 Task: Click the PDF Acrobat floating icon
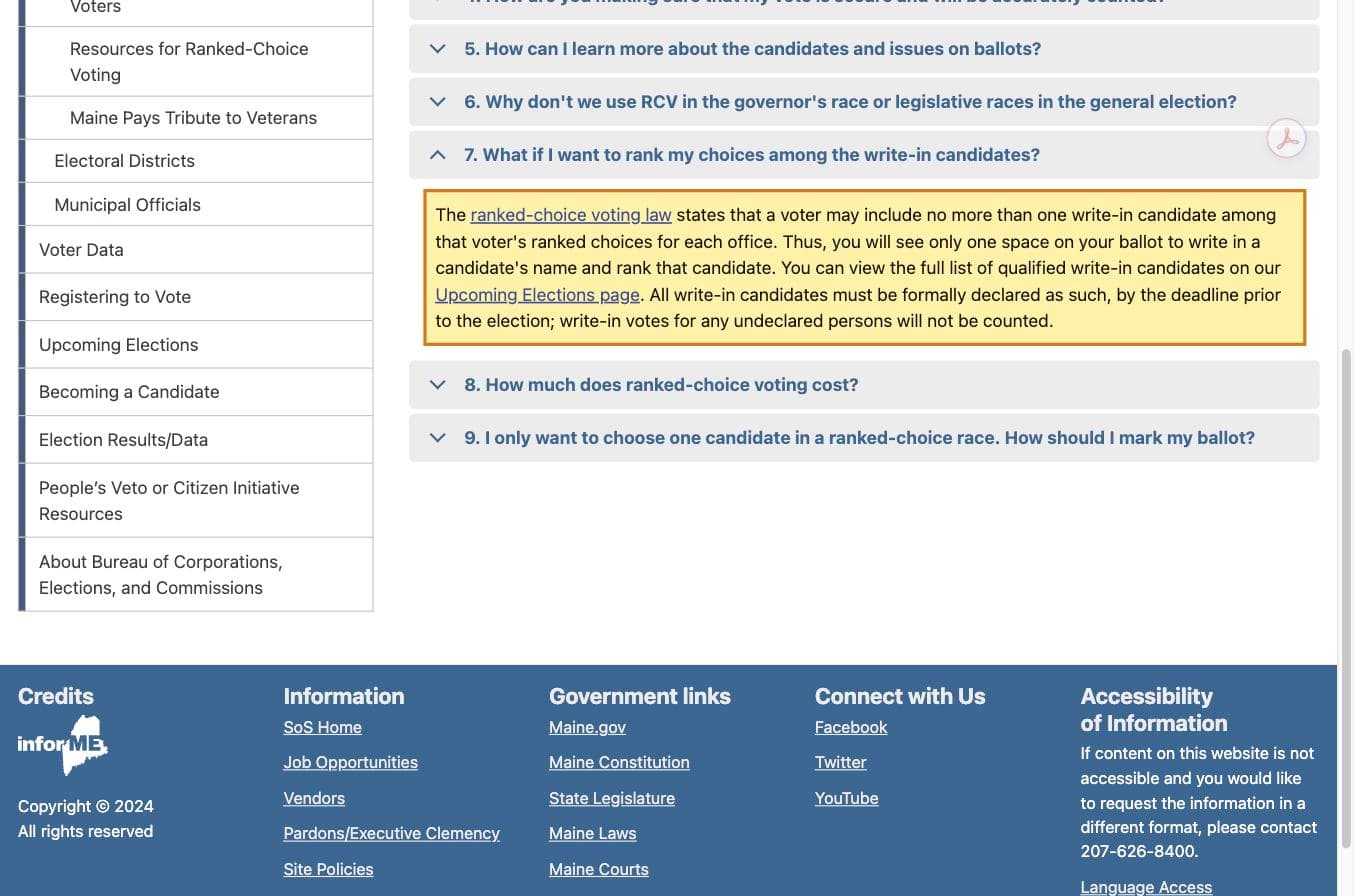pyautogui.click(x=1287, y=138)
